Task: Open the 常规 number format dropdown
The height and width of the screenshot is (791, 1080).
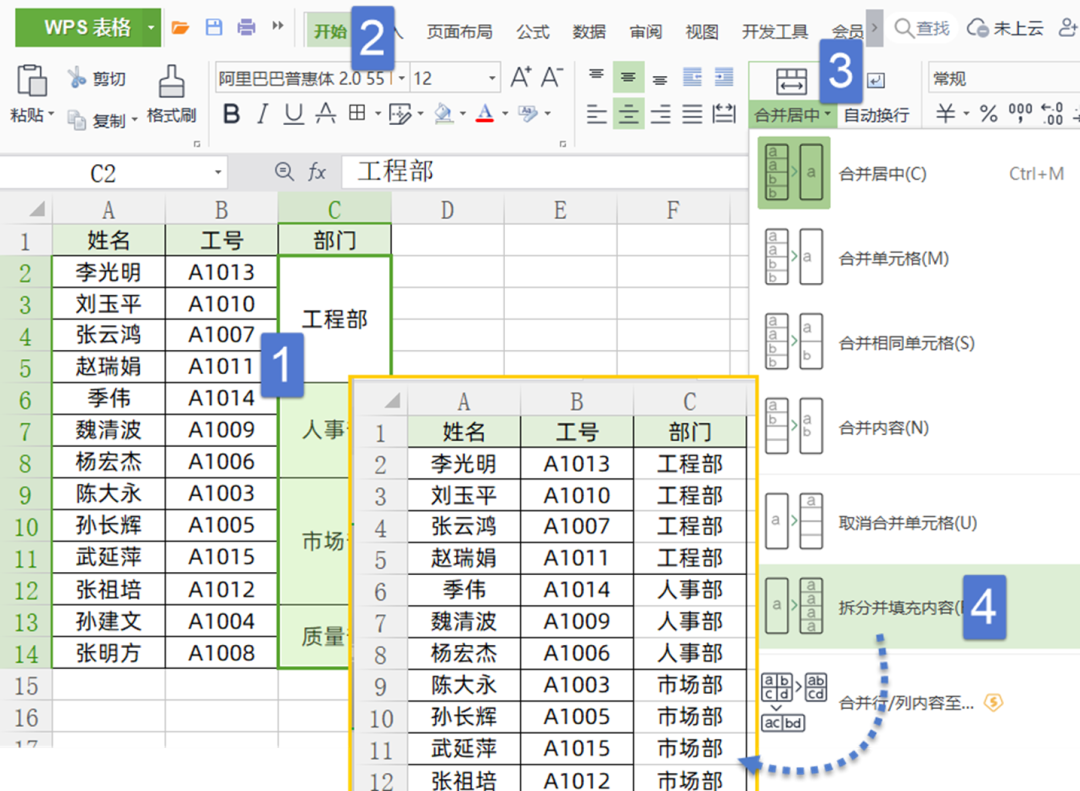Action: click(1004, 79)
